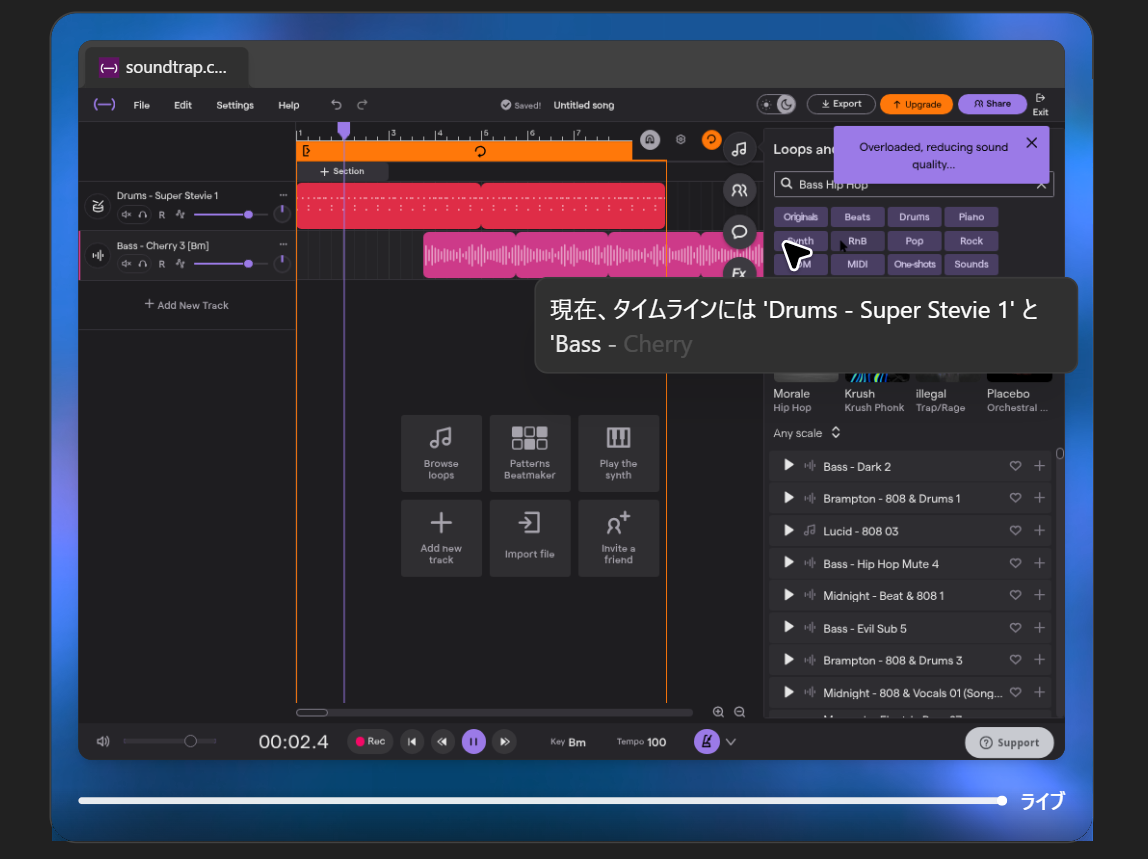Dismiss the Overloaded notification
The width and height of the screenshot is (1148, 859).
pyautogui.click(x=1032, y=143)
